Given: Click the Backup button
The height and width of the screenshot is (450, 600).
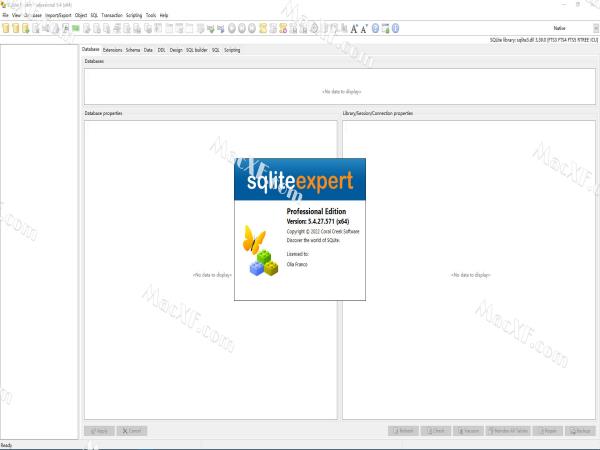Looking at the screenshot, I should 580,431.
